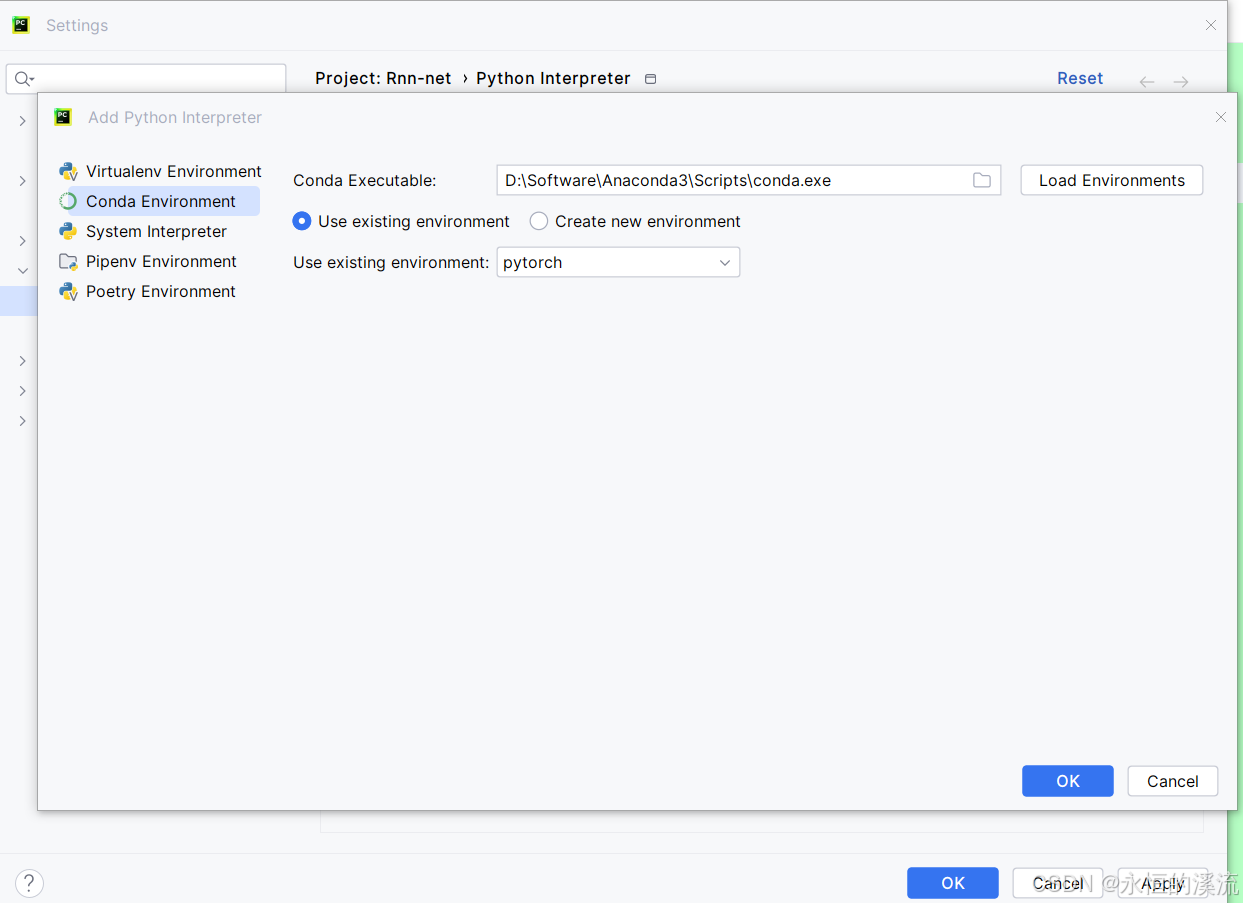Click the Pipenv Environment folder icon
The image size is (1243, 903).
pos(68,261)
